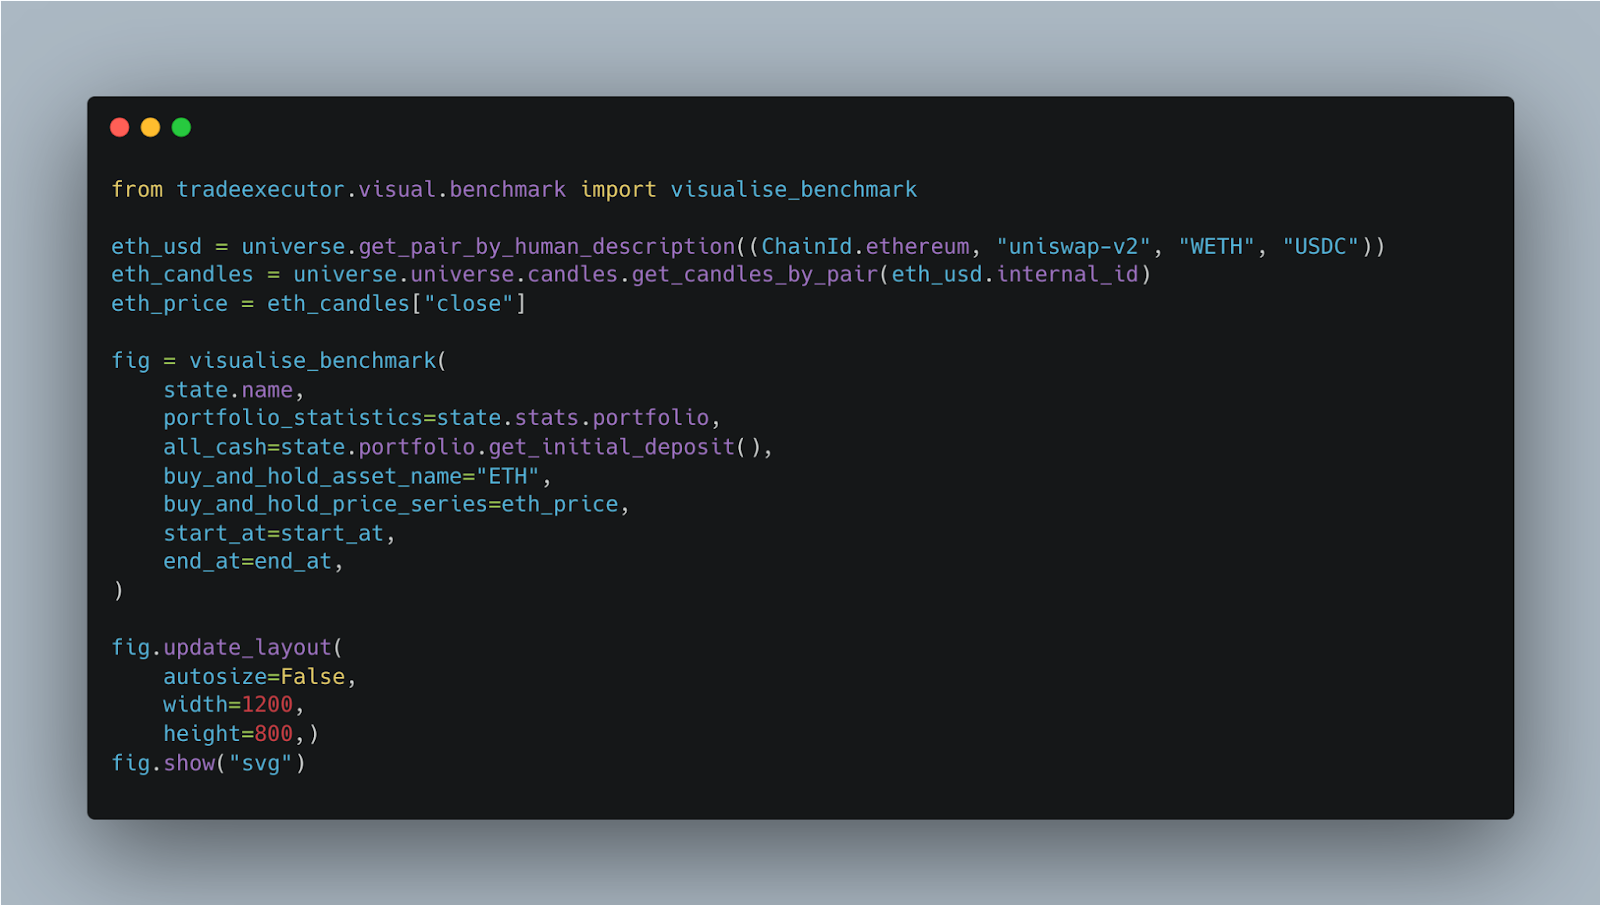Click the yellow minimize dot
This screenshot has height=905, width=1600.
point(151,127)
